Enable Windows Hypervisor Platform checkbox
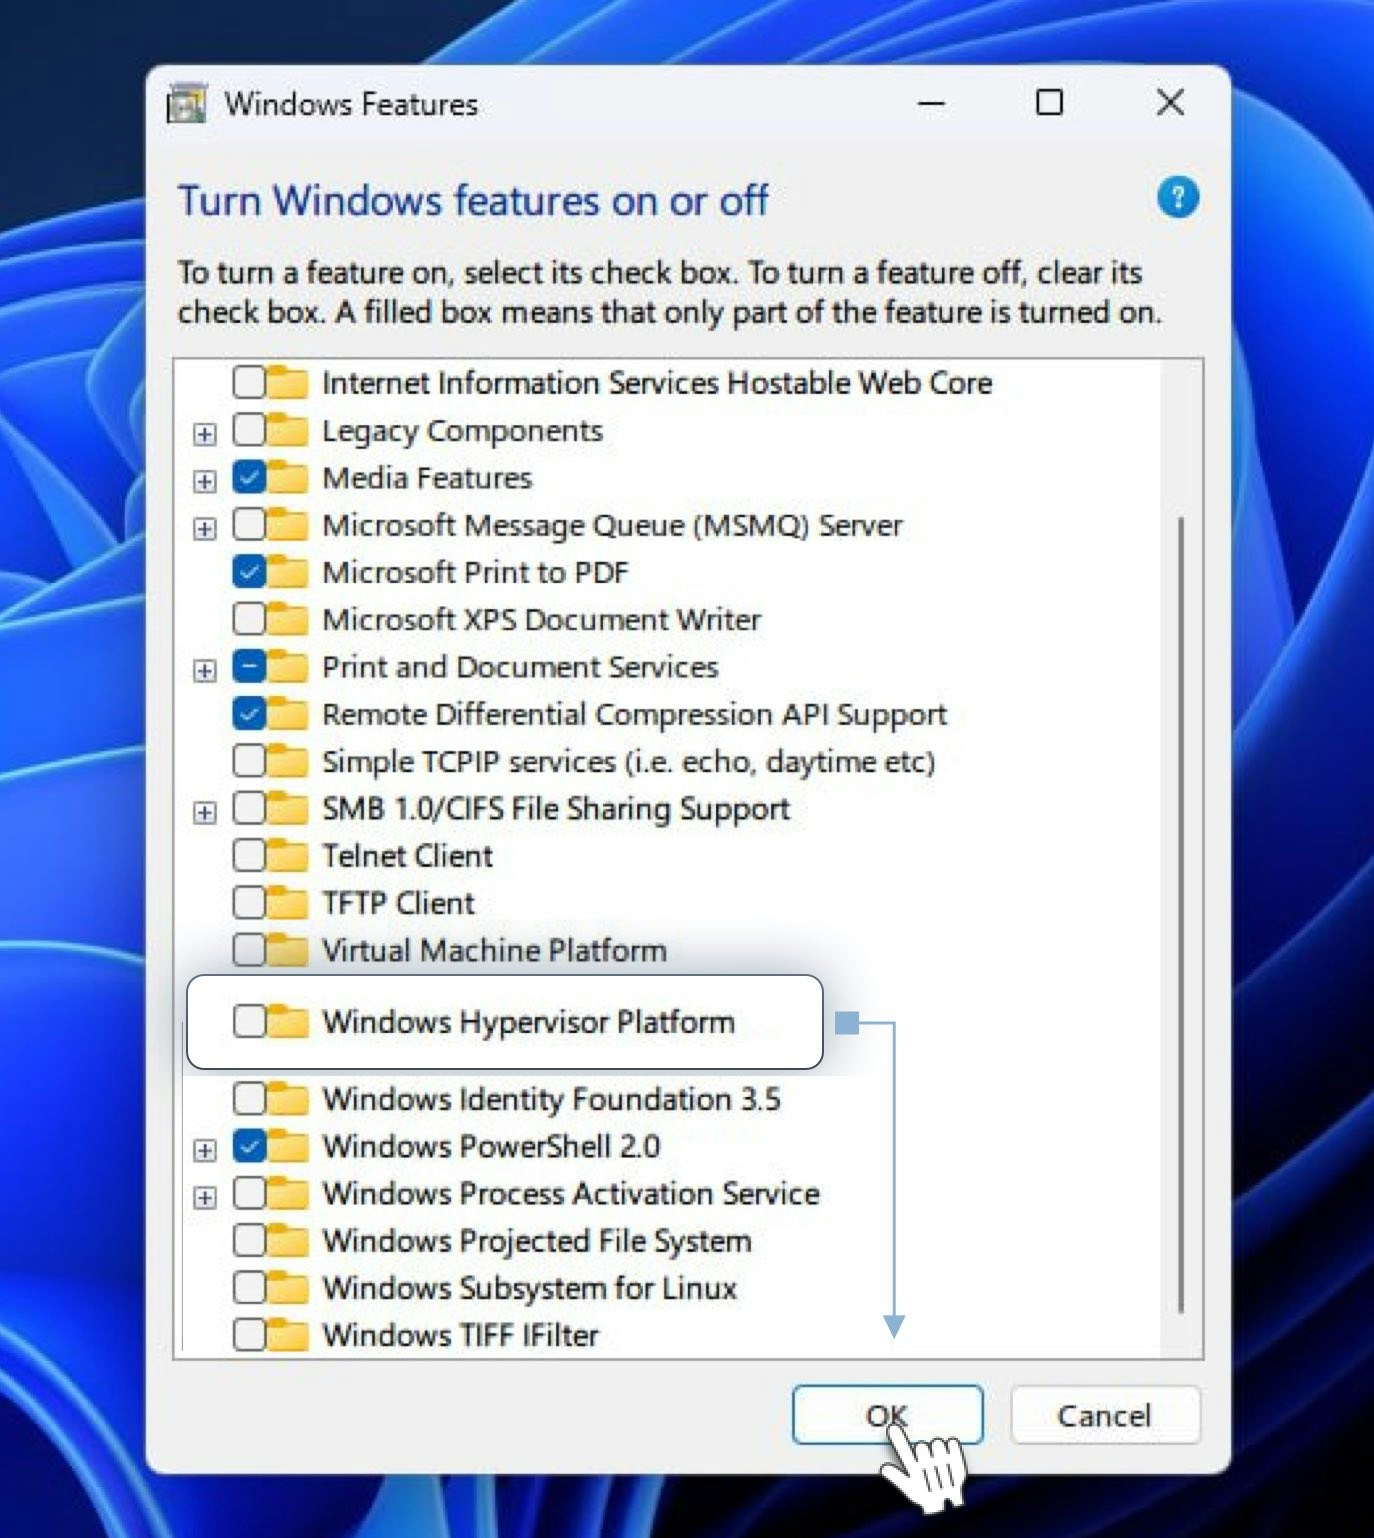 (x=248, y=1021)
